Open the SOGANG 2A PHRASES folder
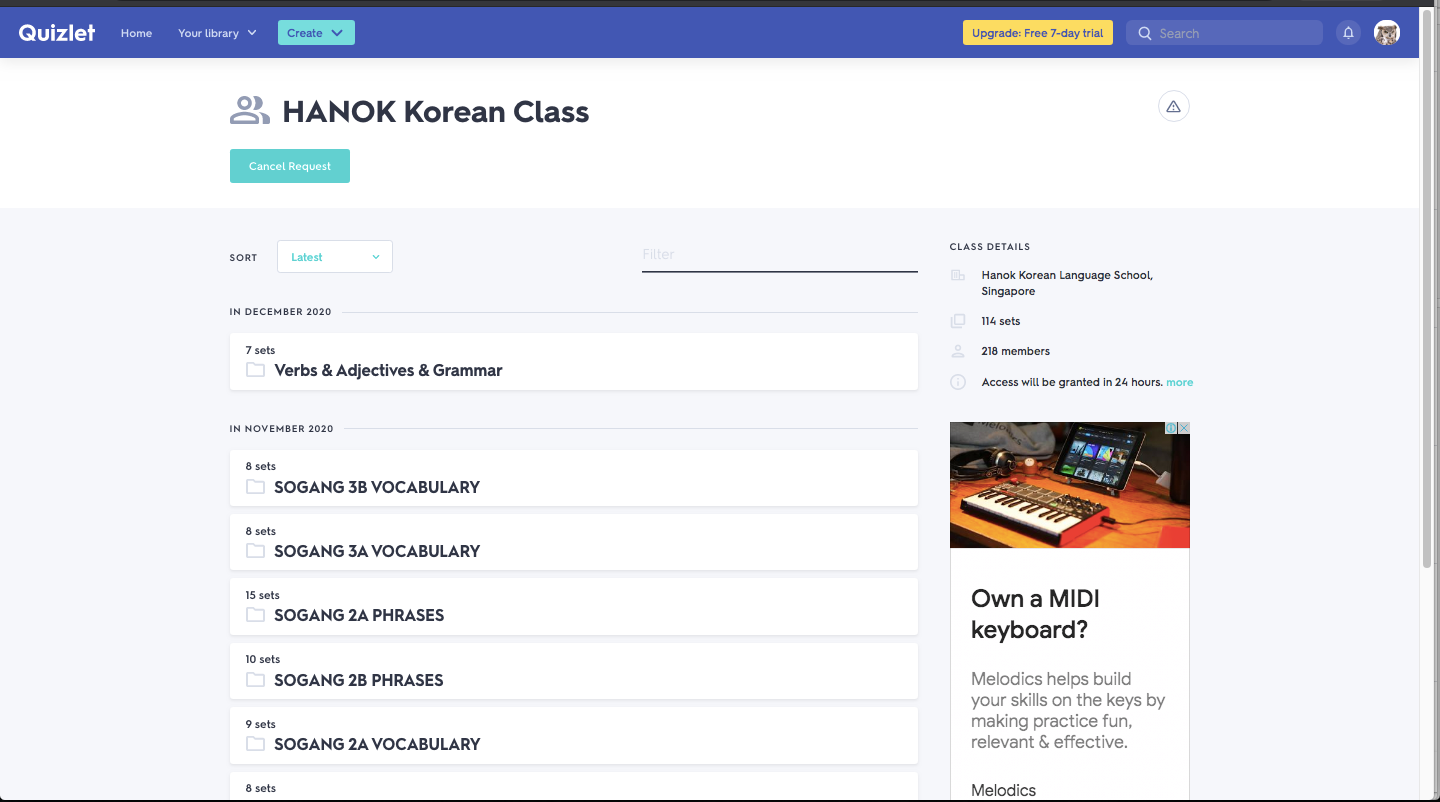The height and width of the screenshot is (802, 1440). pos(574,607)
